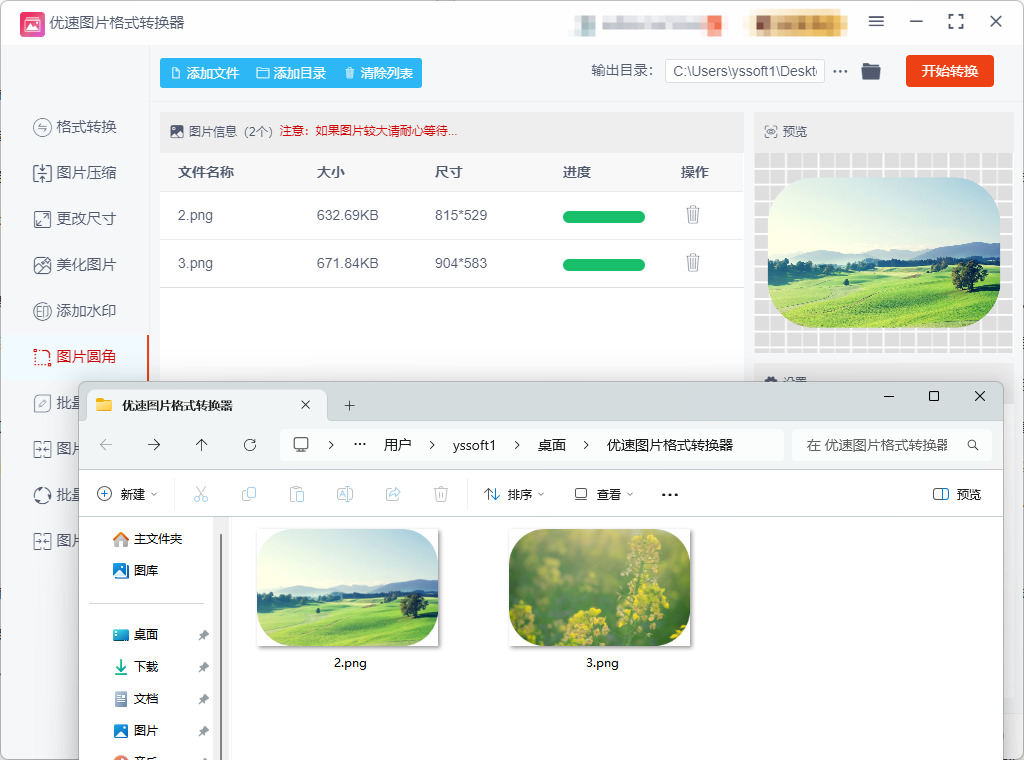Screen dimensions: 1024x760
Task: Refresh the Explorer folder view
Action: 249,445
